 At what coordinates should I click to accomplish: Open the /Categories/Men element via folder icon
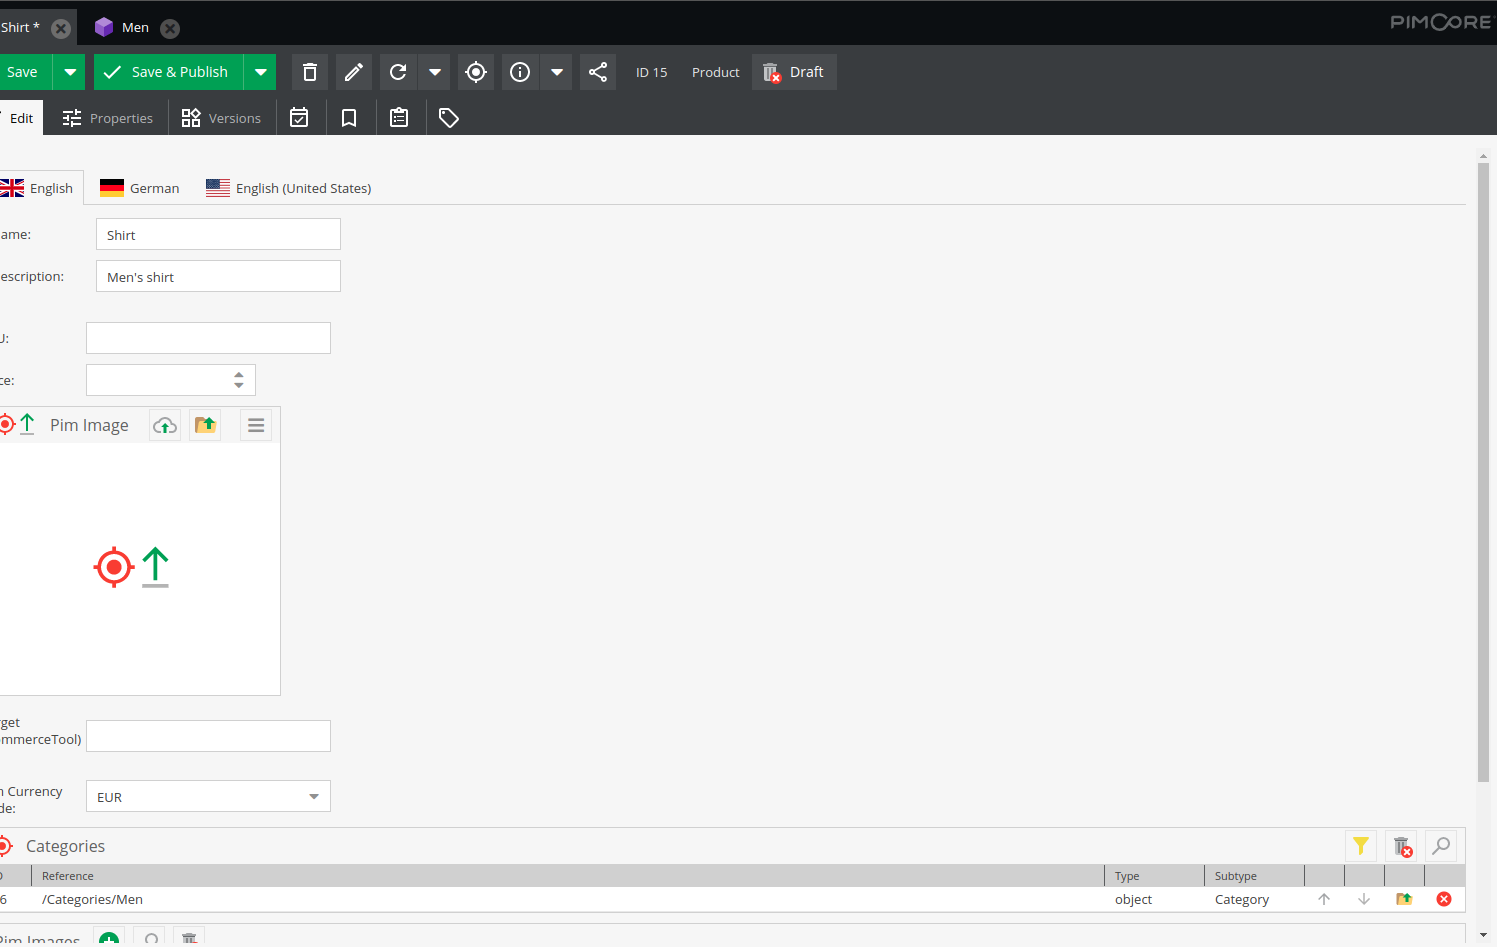[x=1404, y=899]
